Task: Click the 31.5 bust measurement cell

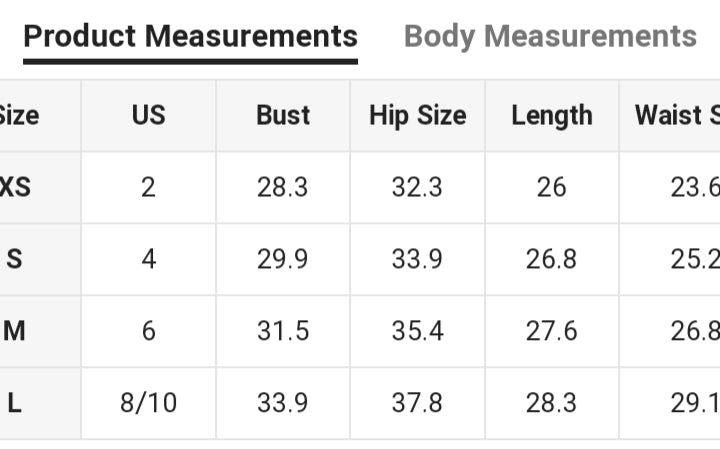Action: [x=283, y=331]
